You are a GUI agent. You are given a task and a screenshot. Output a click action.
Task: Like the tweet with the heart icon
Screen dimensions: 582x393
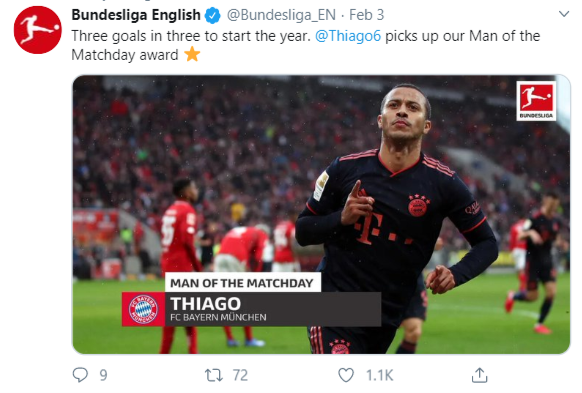pyautogui.click(x=346, y=375)
